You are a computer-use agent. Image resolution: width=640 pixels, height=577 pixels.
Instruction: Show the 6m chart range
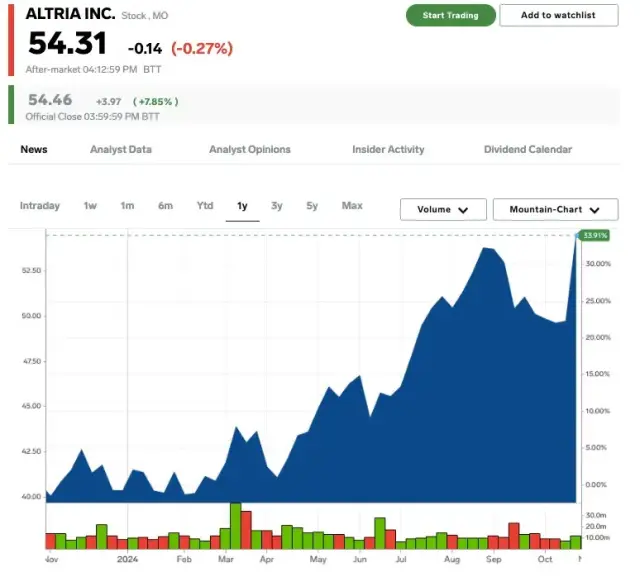point(165,206)
